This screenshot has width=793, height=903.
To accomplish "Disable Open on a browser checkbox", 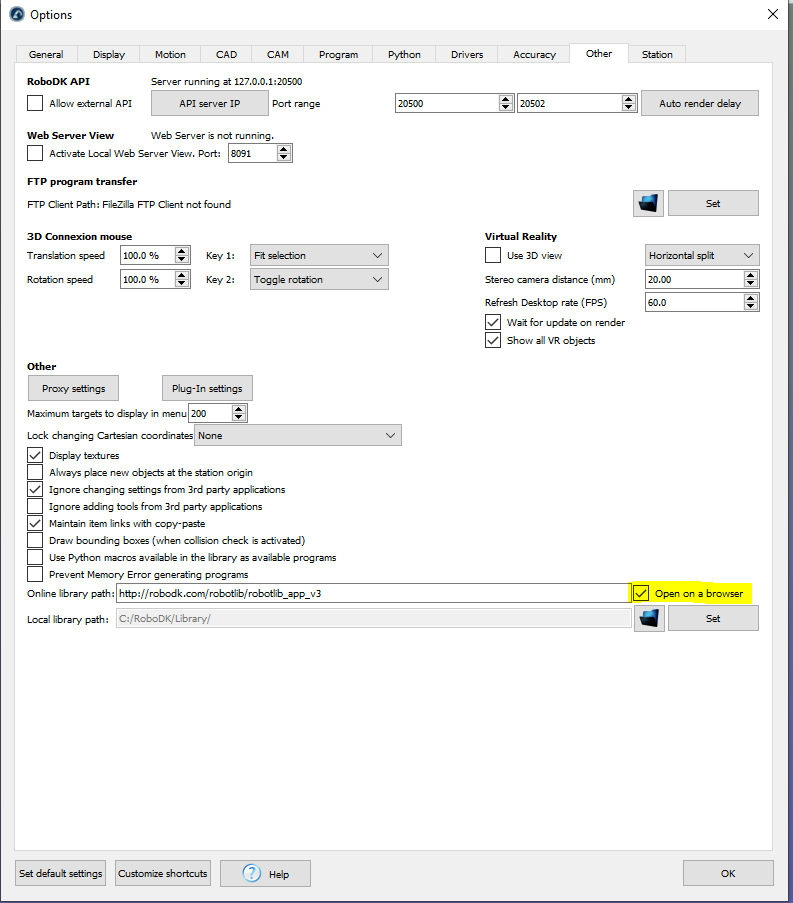I will coord(641,593).
